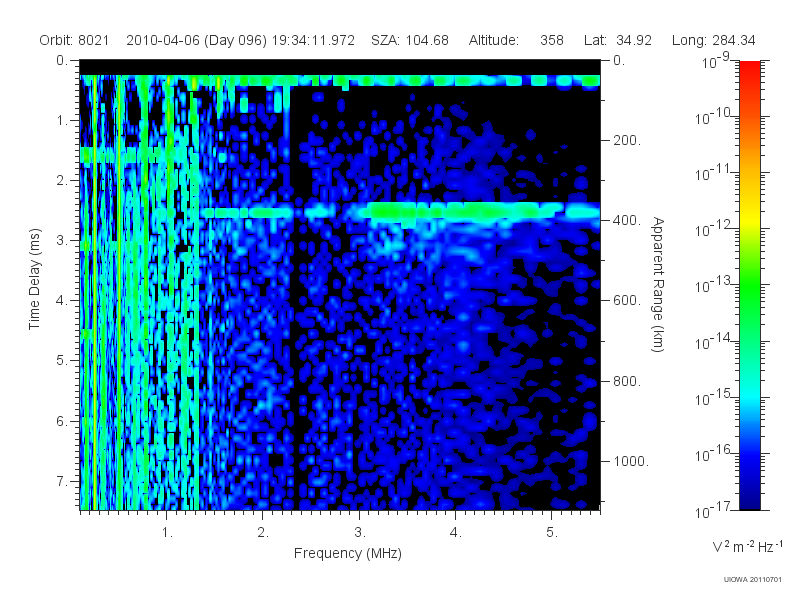Click the 'Frequency (MHz)' axis label
Viewport: 800px width, 600px height.
click(x=348, y=553)
